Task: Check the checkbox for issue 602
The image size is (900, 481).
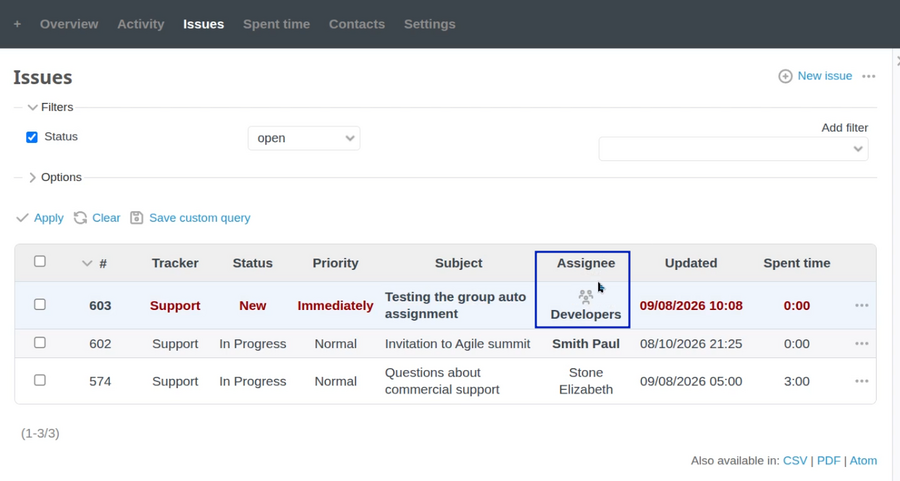Action: pyautogui.click(x=40, y=343)
